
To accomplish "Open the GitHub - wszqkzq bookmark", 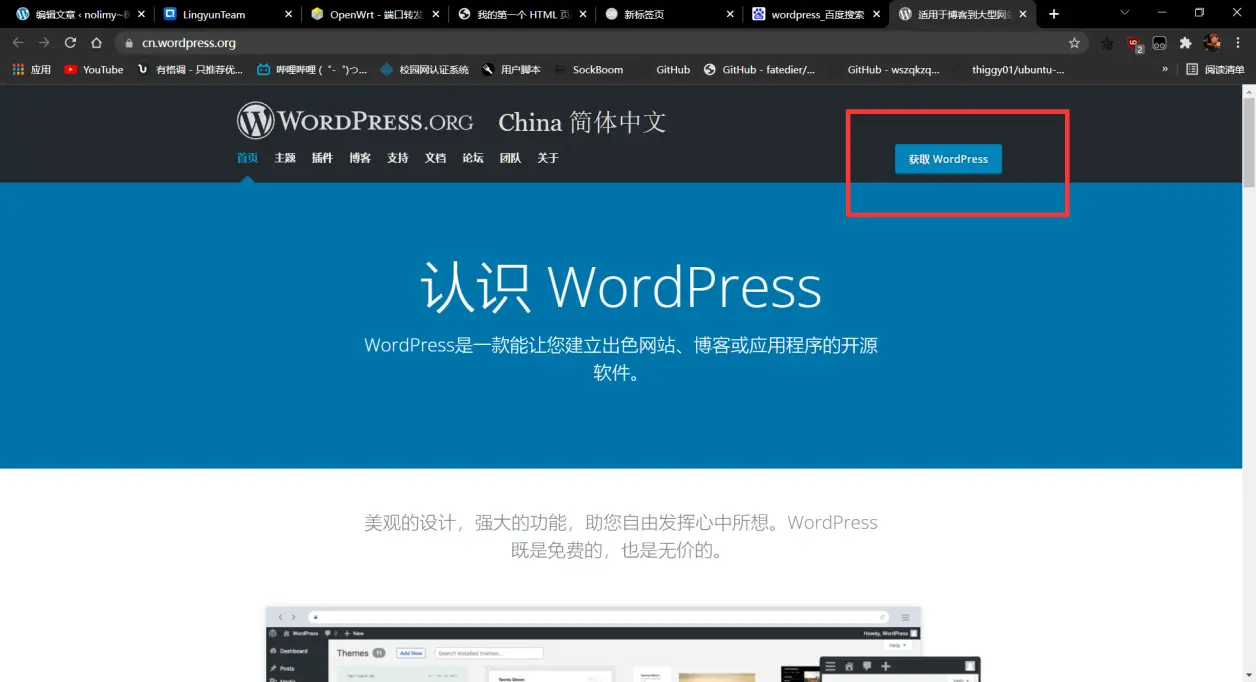I will click(884, 70).
